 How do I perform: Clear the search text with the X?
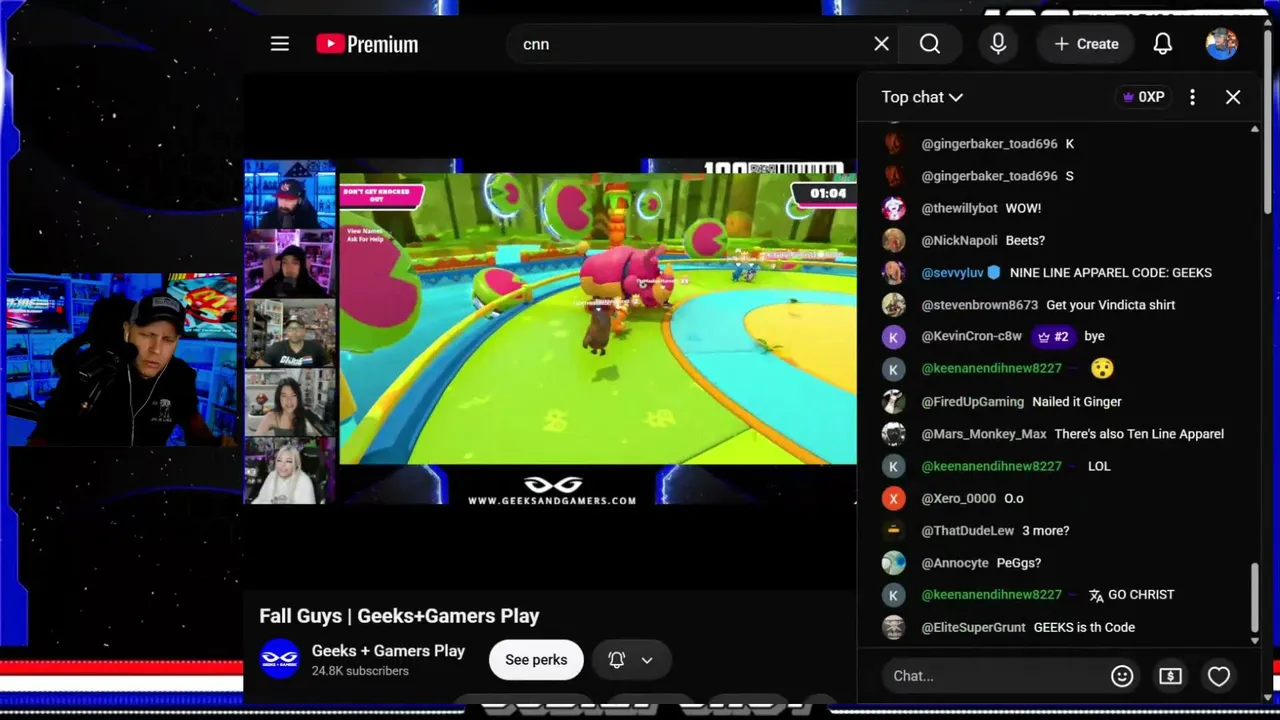click(x=881, y=44)
